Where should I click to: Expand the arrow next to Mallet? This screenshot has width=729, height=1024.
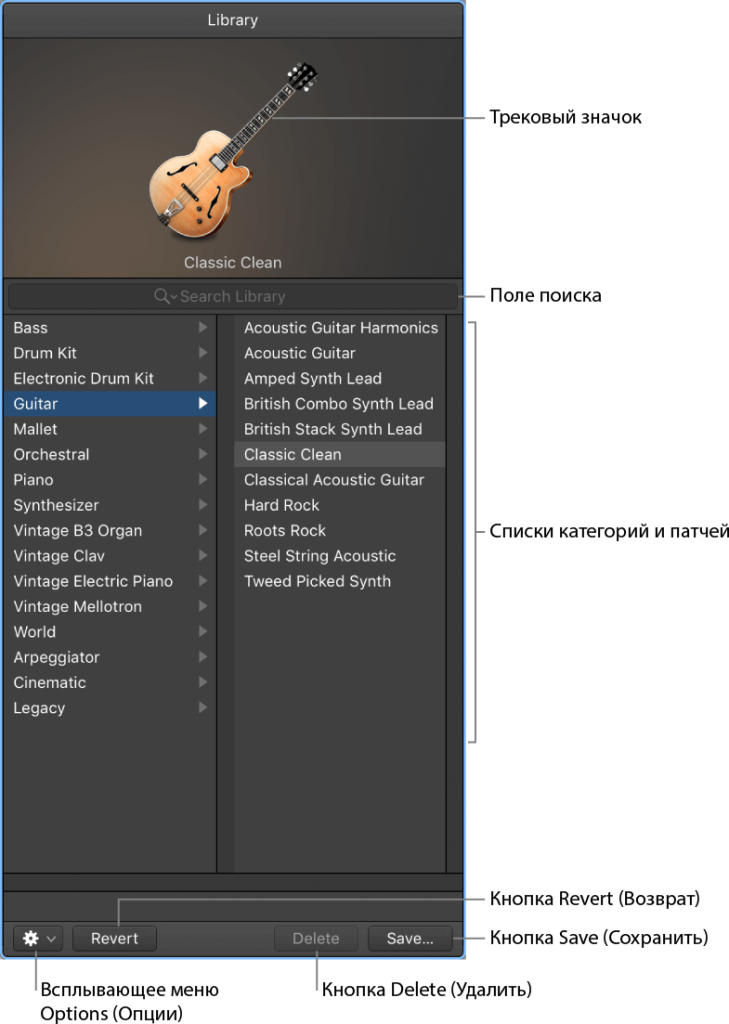click(x=203, y=428)
